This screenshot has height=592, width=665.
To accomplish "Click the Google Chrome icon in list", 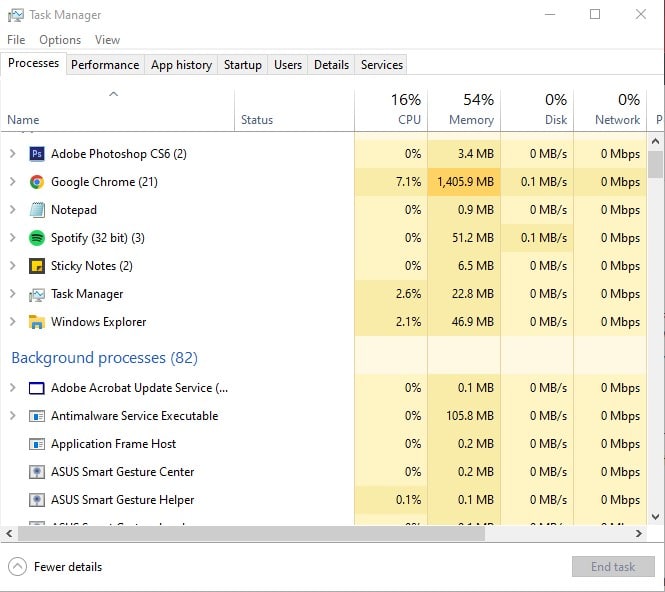I will pyautogui.click(x=37, y=182).
